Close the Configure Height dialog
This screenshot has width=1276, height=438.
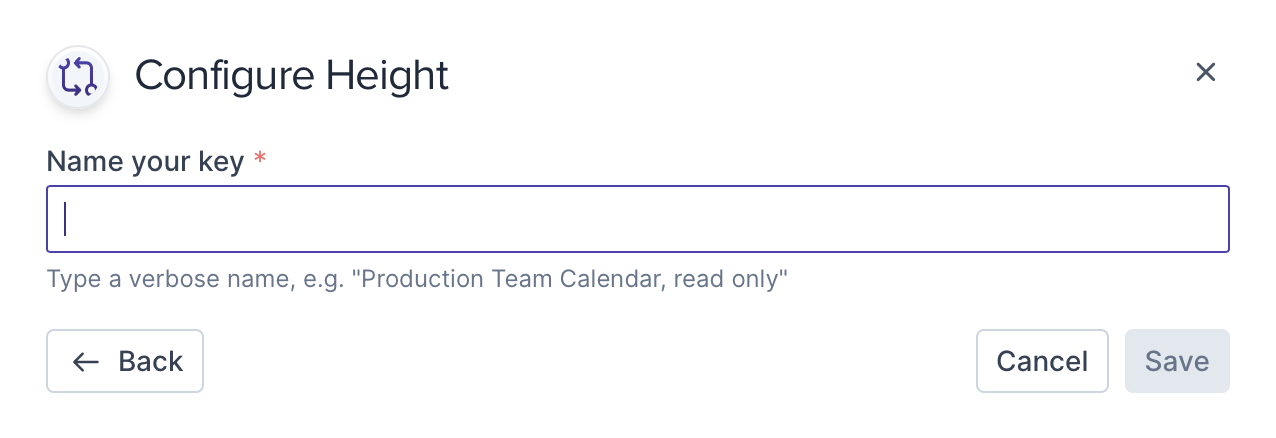coord(1205,72)
